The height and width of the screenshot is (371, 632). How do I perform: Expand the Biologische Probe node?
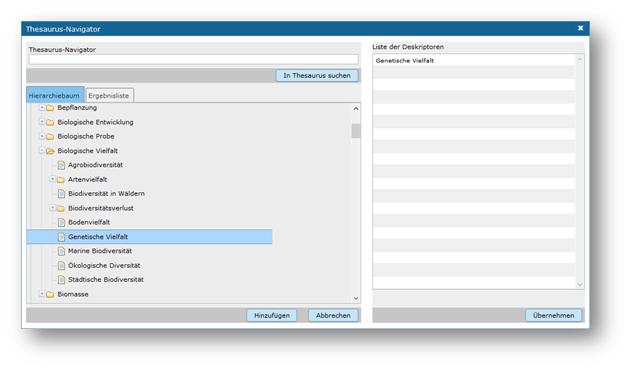click(42, 136)
